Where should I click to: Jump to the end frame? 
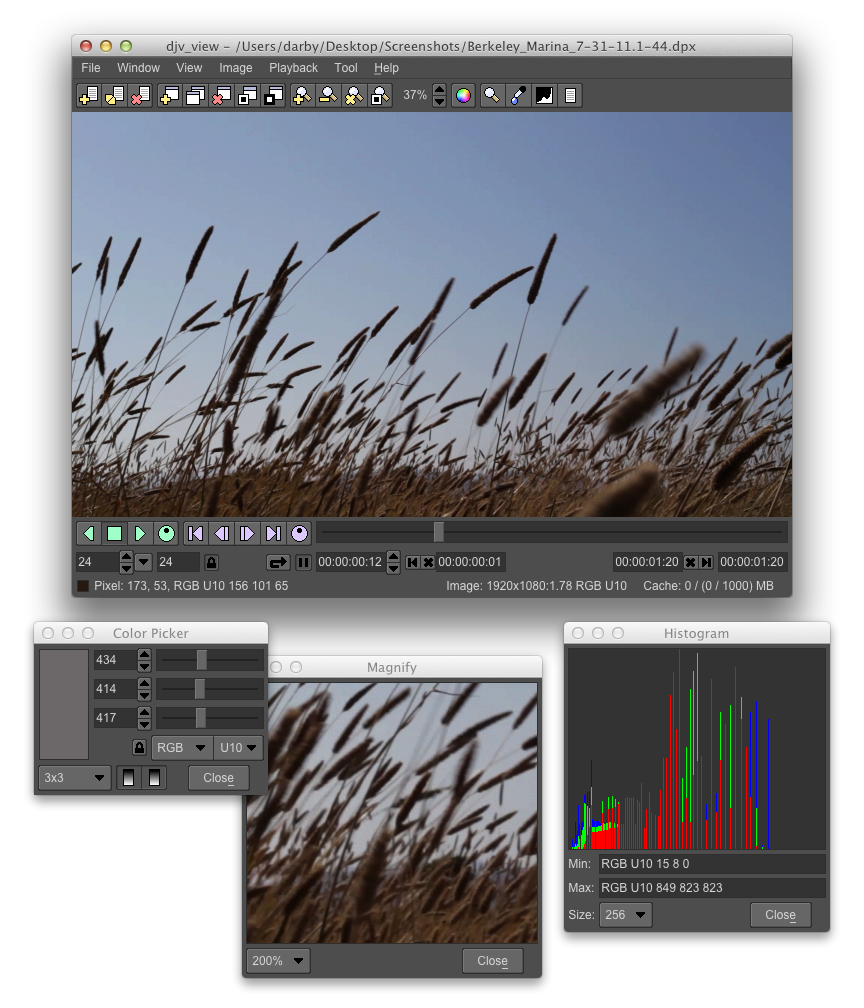(274, 534)
